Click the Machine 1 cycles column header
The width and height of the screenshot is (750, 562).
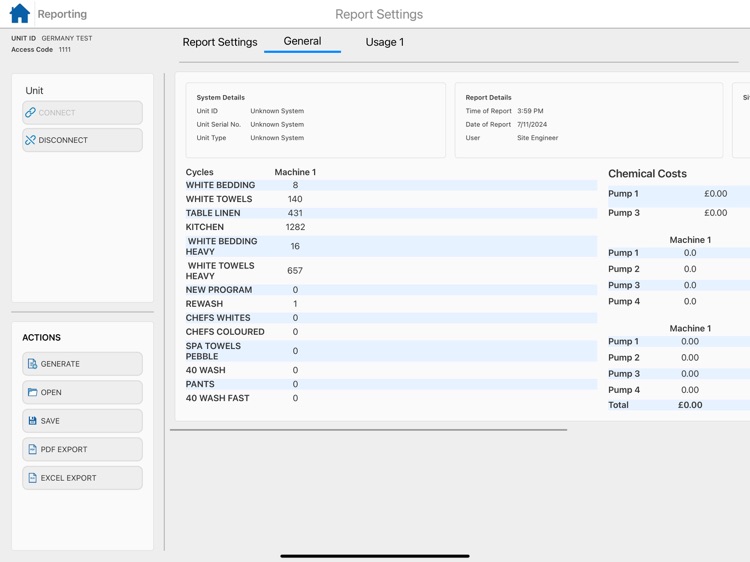click(x=295, y=172)
